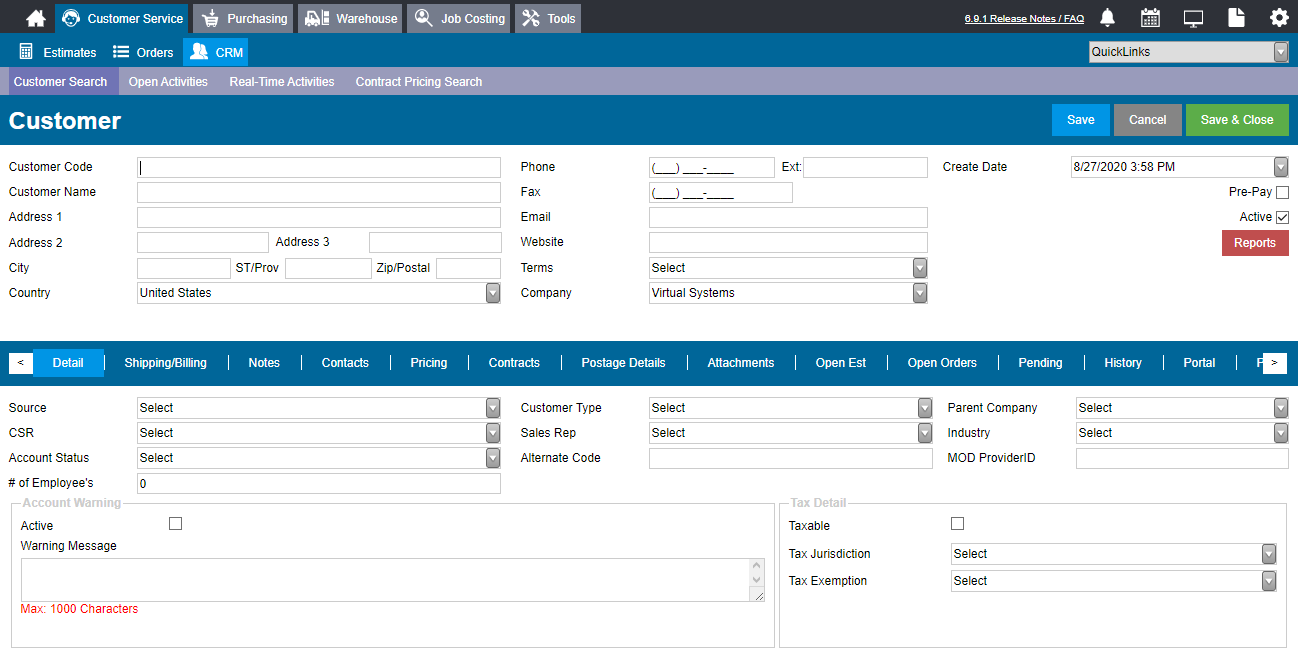Click Save & Close button
Image resolution: width=1298 pixels, height=658 pixels.
click(1237, 120)
